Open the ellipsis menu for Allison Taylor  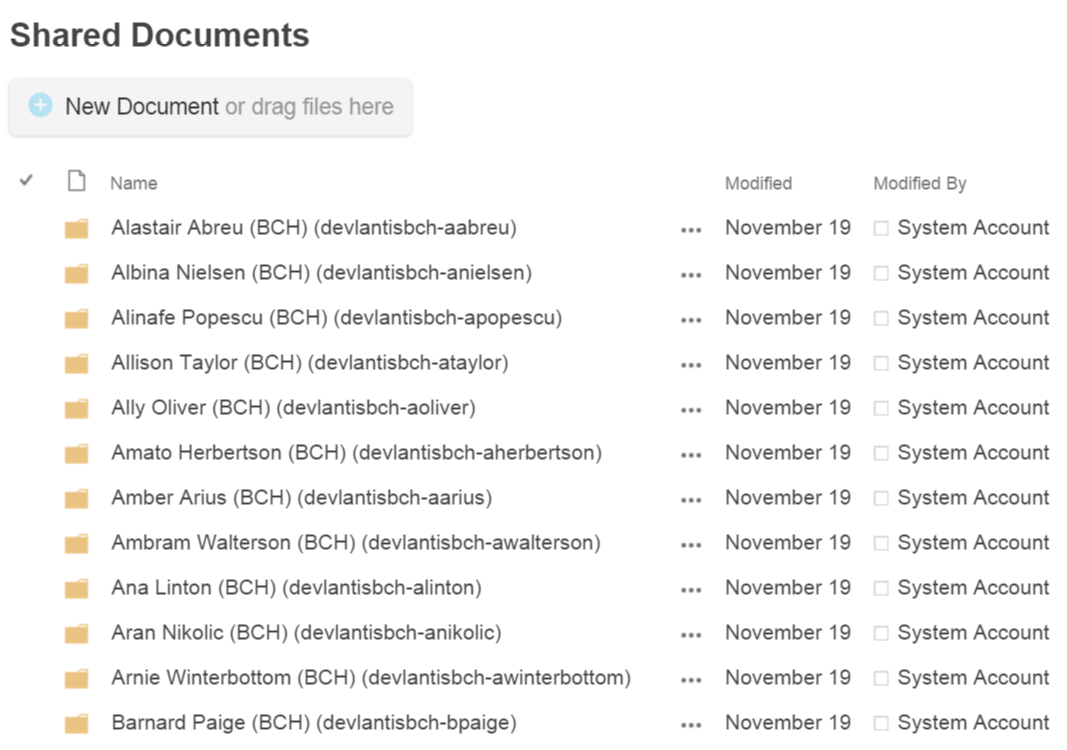689,363
